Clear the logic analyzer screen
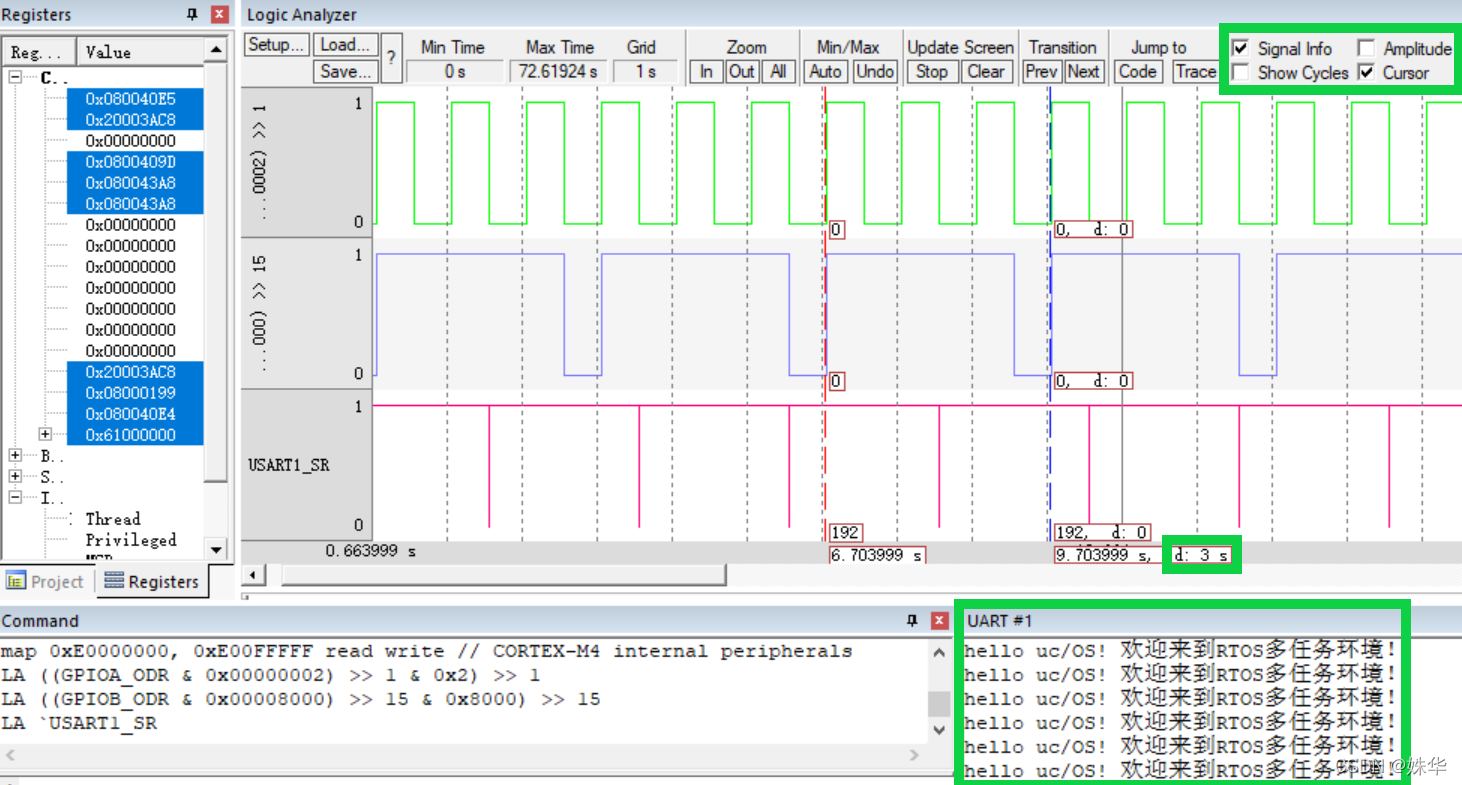 [986, 71]
